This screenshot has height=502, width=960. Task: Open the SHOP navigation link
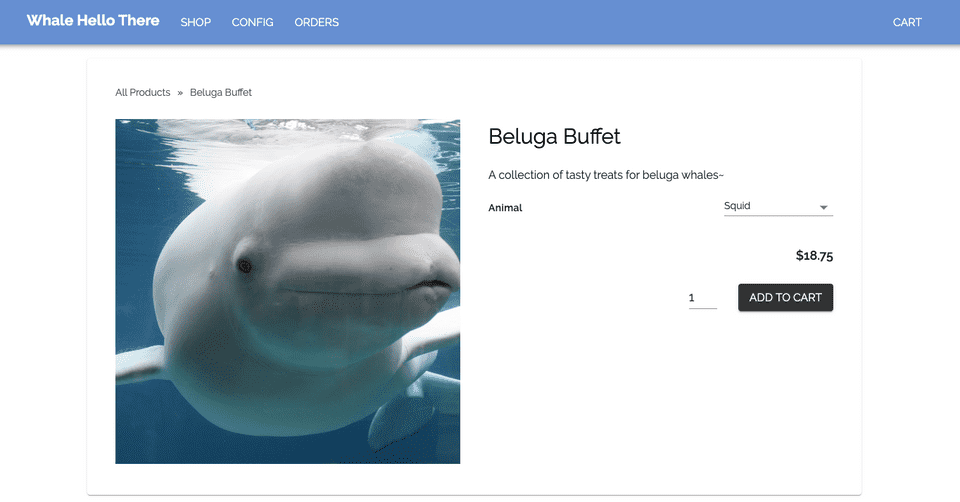(195, 22)
